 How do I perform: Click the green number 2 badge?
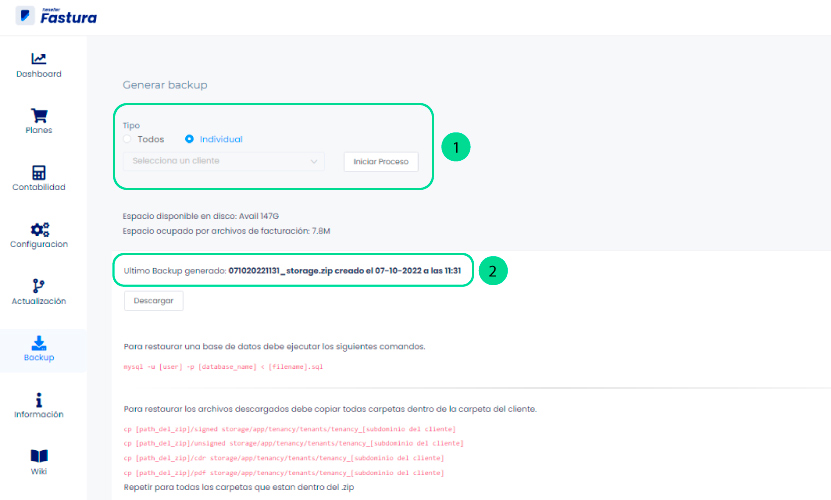pyautogui.click(x=494, y=271)
